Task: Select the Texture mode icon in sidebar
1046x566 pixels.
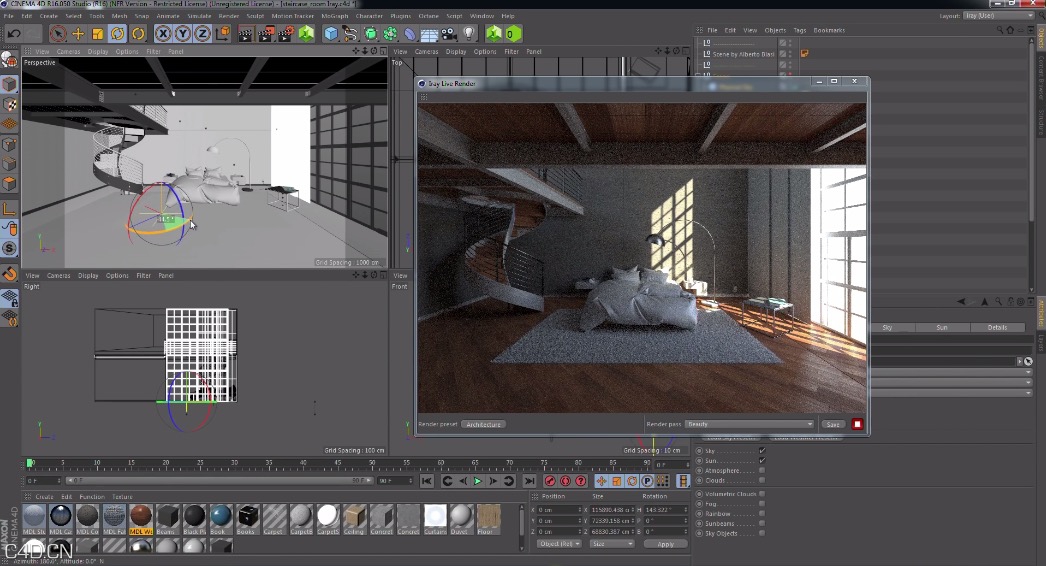Action: click(9, 104)
